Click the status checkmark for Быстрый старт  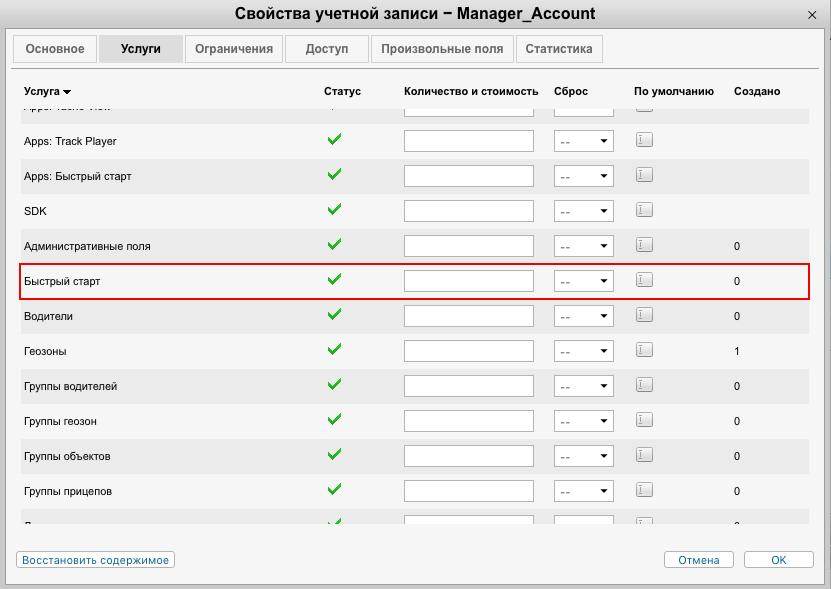[335, 279]
